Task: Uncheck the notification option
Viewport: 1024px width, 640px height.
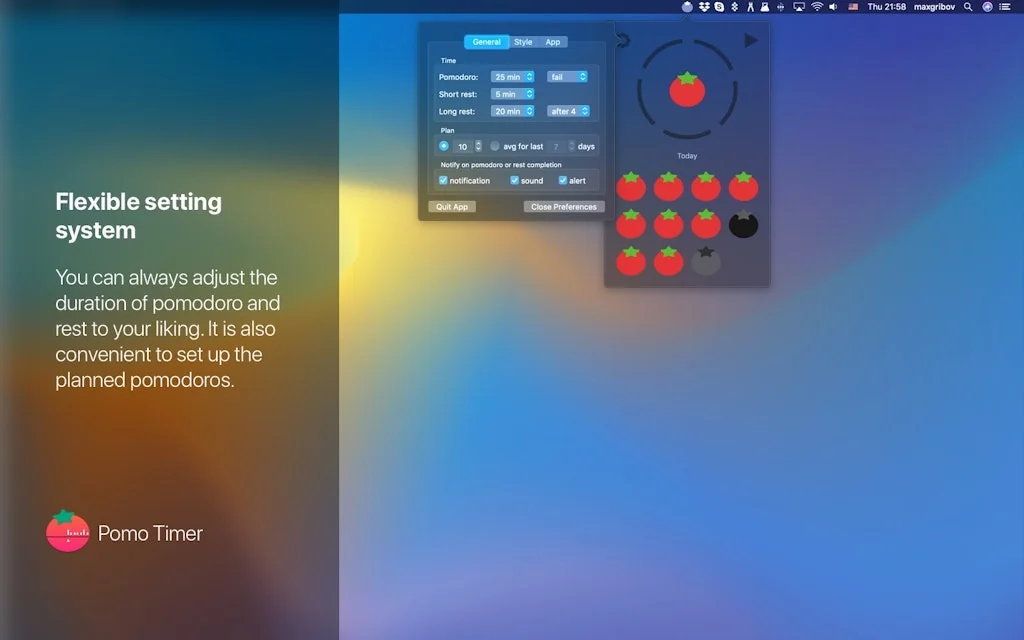Action: (443, 181)
